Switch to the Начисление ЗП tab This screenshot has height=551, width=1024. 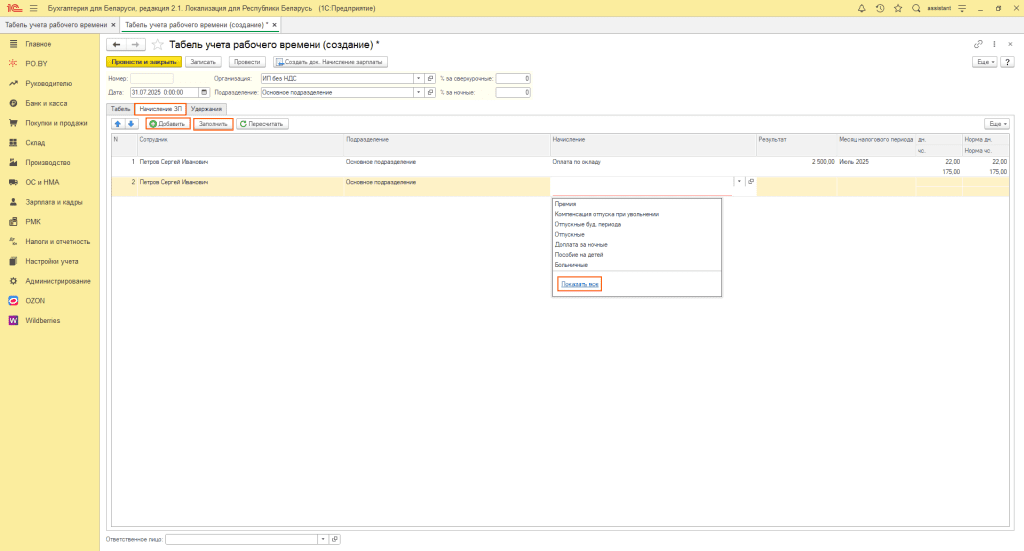click(x=161, y=109)
